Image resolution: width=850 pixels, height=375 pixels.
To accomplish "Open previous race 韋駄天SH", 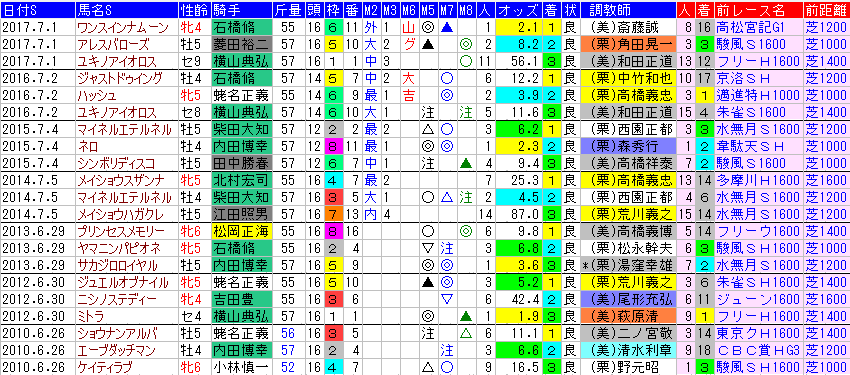I will [x=750, y=146].
